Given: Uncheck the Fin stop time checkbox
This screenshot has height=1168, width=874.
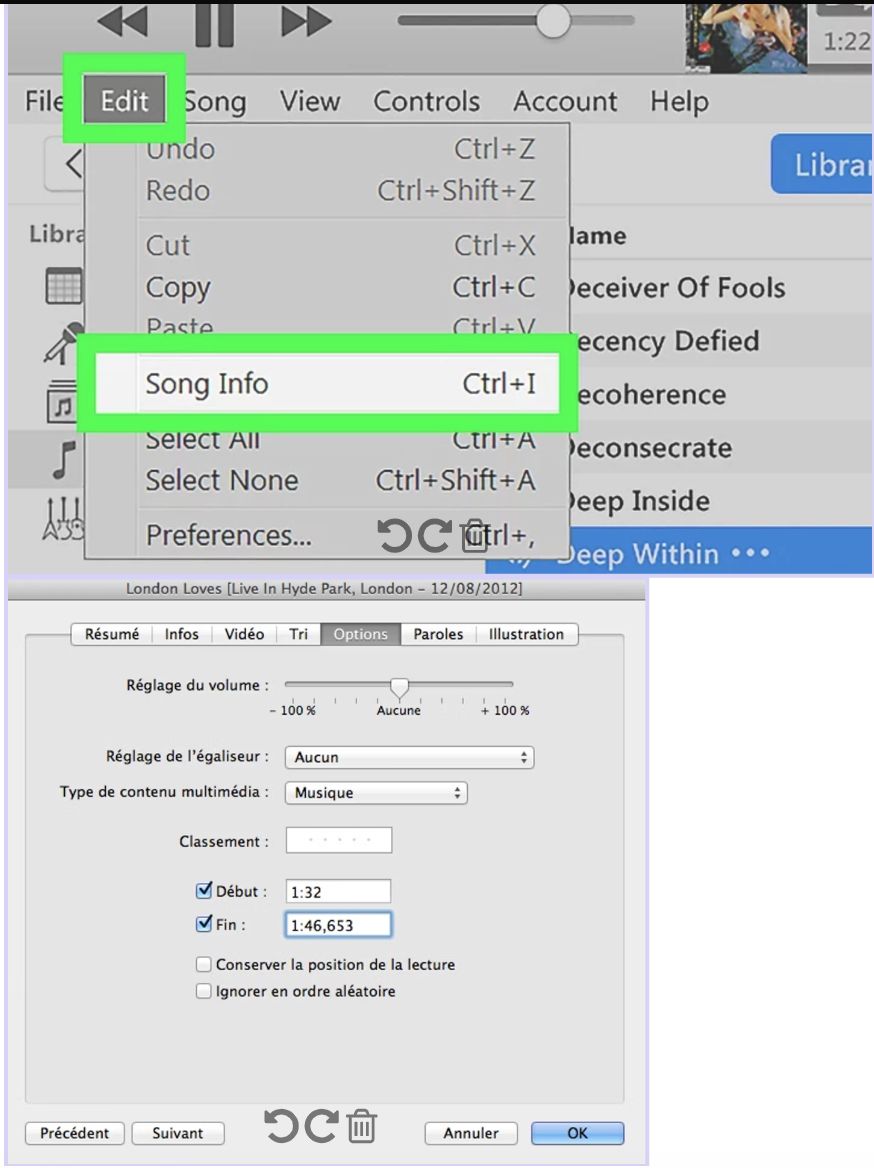Looking at the screenshot, I should [204, 925].
